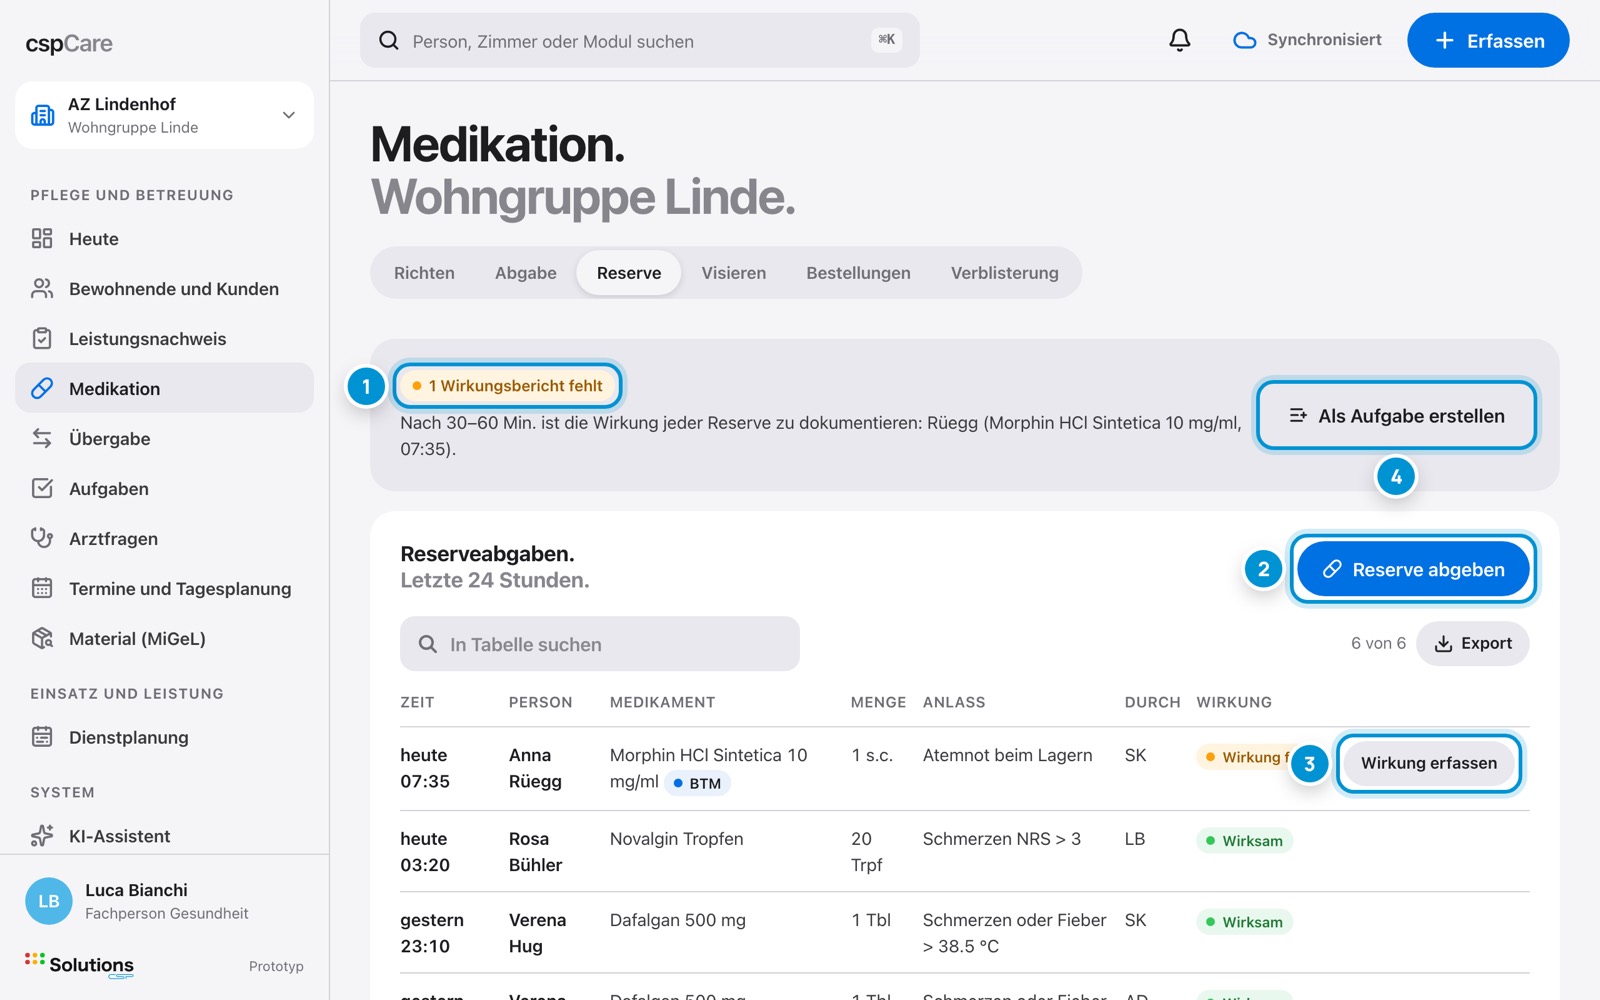1600x1000 pixels.
Task: Click the Person, Zimmer oder Modul search bar
Action: (640, 40)
